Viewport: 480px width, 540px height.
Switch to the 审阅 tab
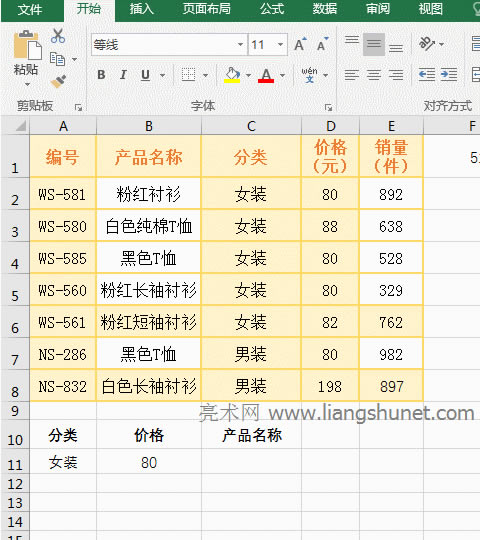pos(378,9)
